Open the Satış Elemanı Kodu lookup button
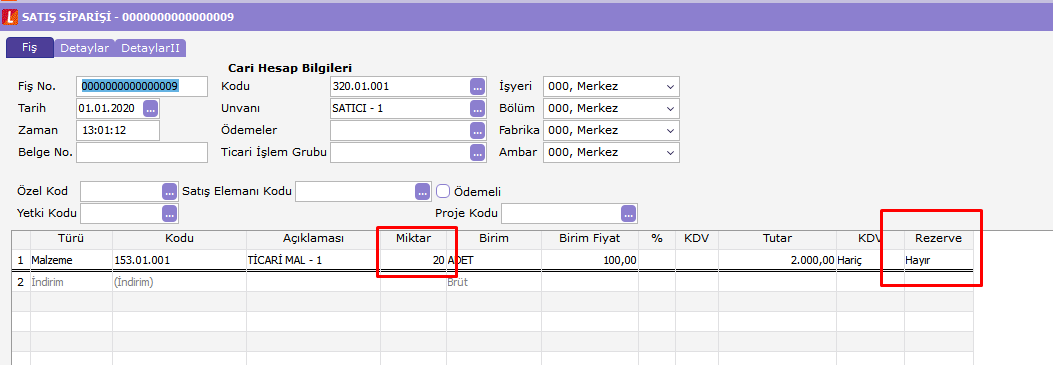The width and height of the screenshot is (1053, 365). pyautogui.click(x=422, y=191)
